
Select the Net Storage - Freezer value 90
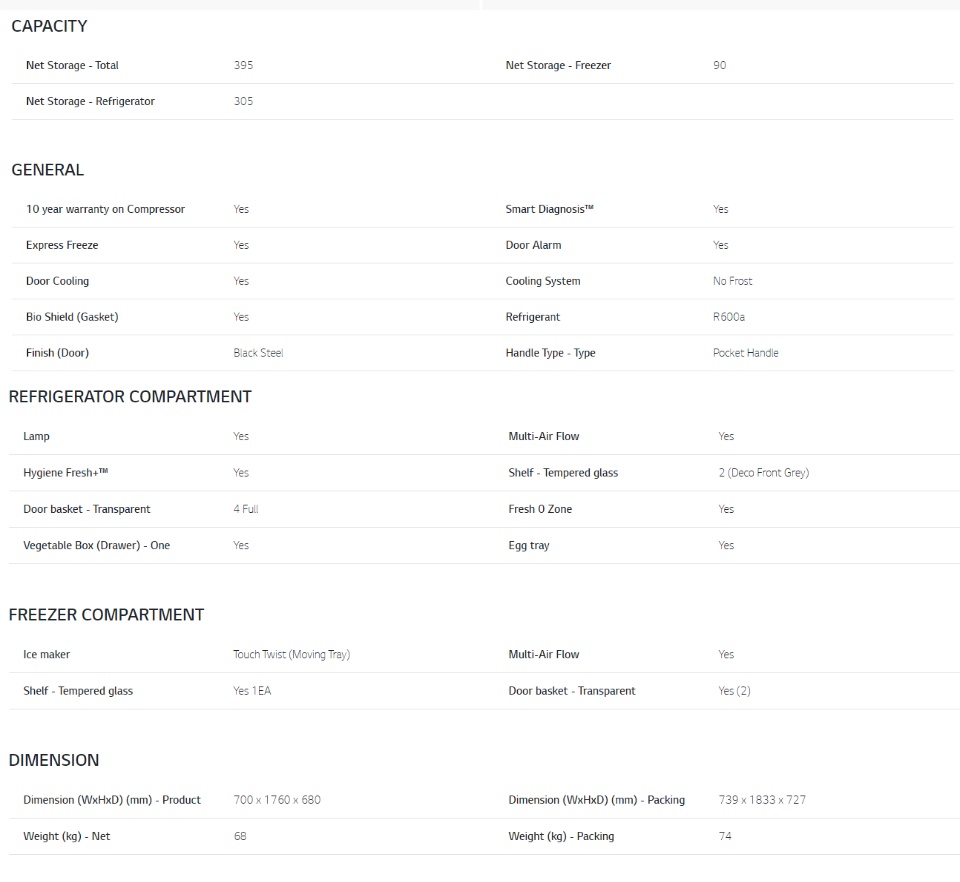719,65
